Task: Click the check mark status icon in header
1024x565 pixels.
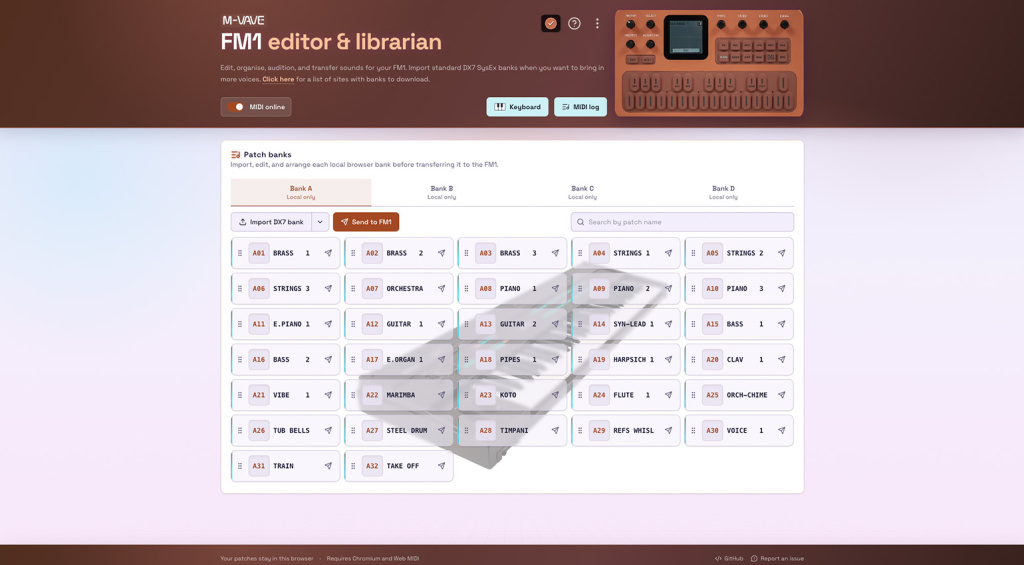Action: coord(551,24)
